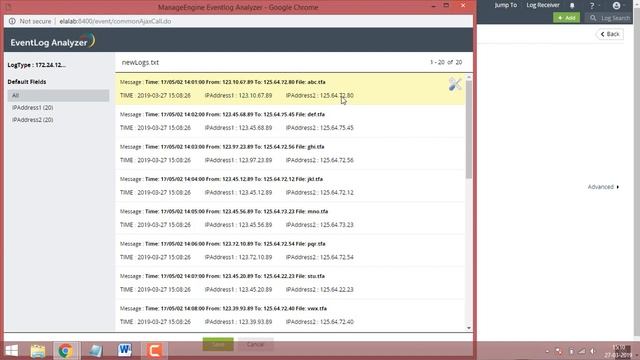The image size is (640, 360).
Task: Open the user account avatar menu
Action: click(x=616, y=5)
